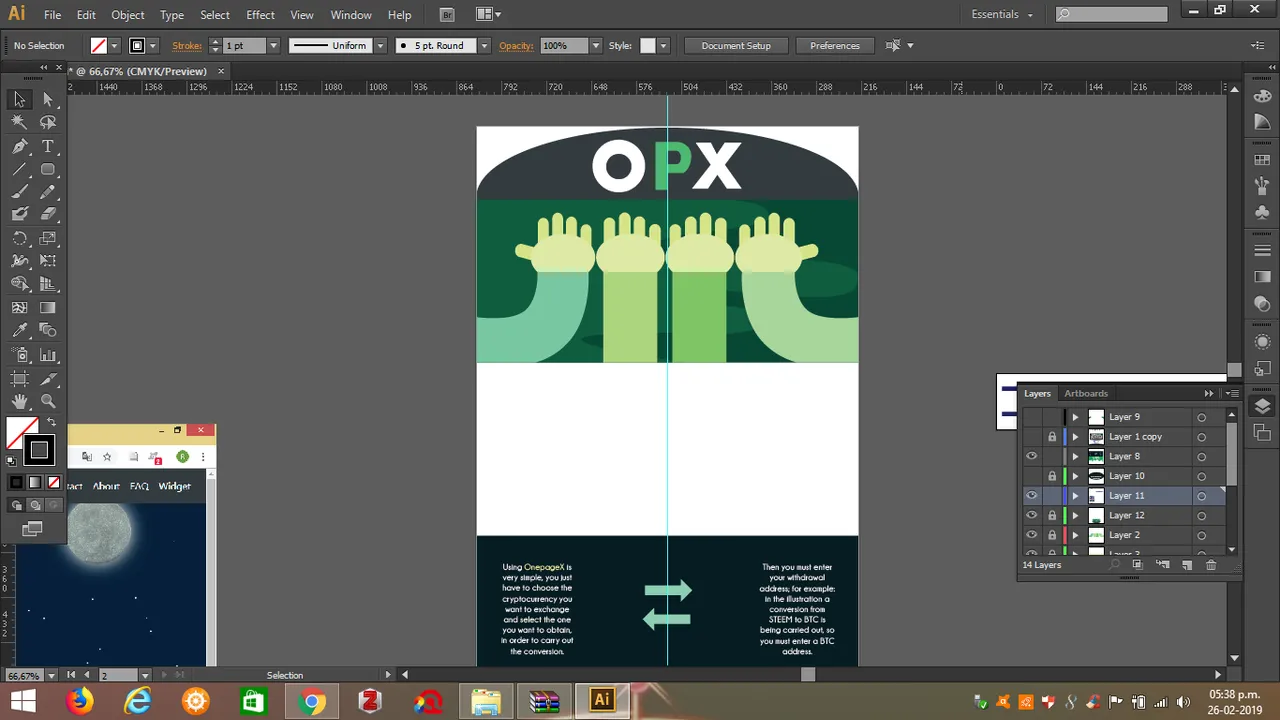The height and width of the screenshot is (720, 1280).
Task: Swap fill and stroke colors
Action: (x=52, y=423)
